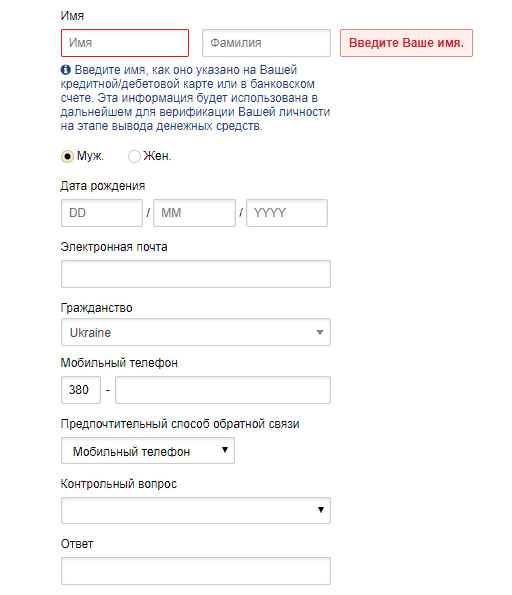Open preferred contact method dropdown
The image size is (512, 595).
click(148, 450)
